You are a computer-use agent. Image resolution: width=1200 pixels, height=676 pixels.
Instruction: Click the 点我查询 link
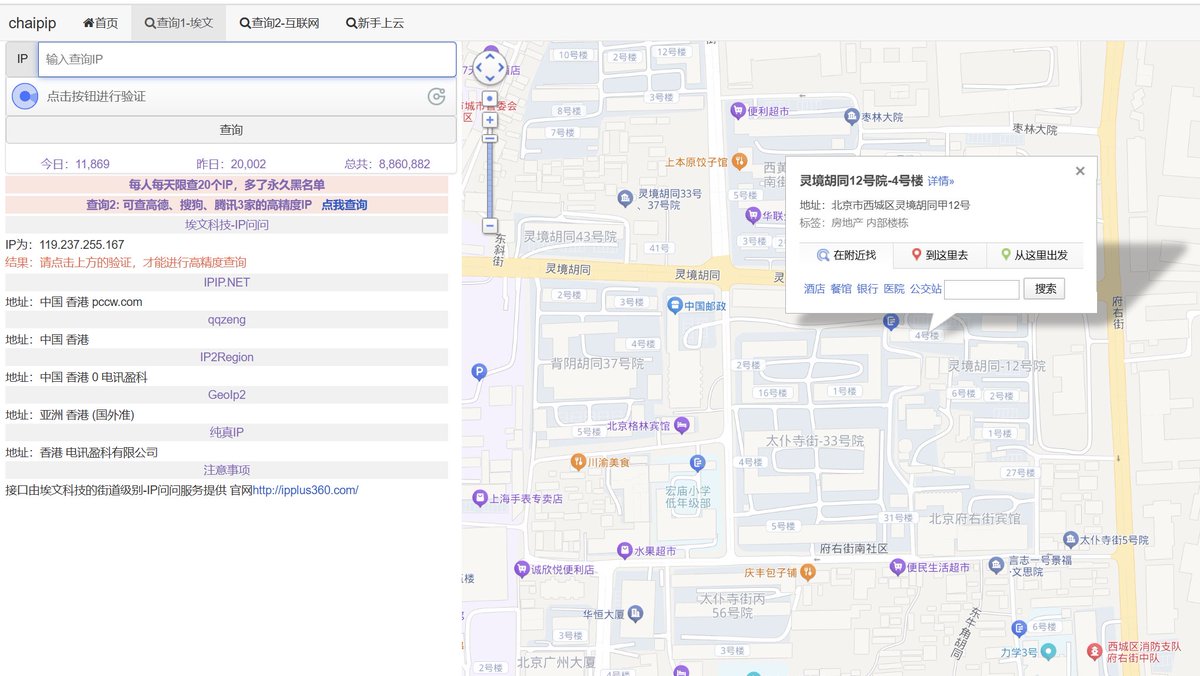click(x=344, y=204)
